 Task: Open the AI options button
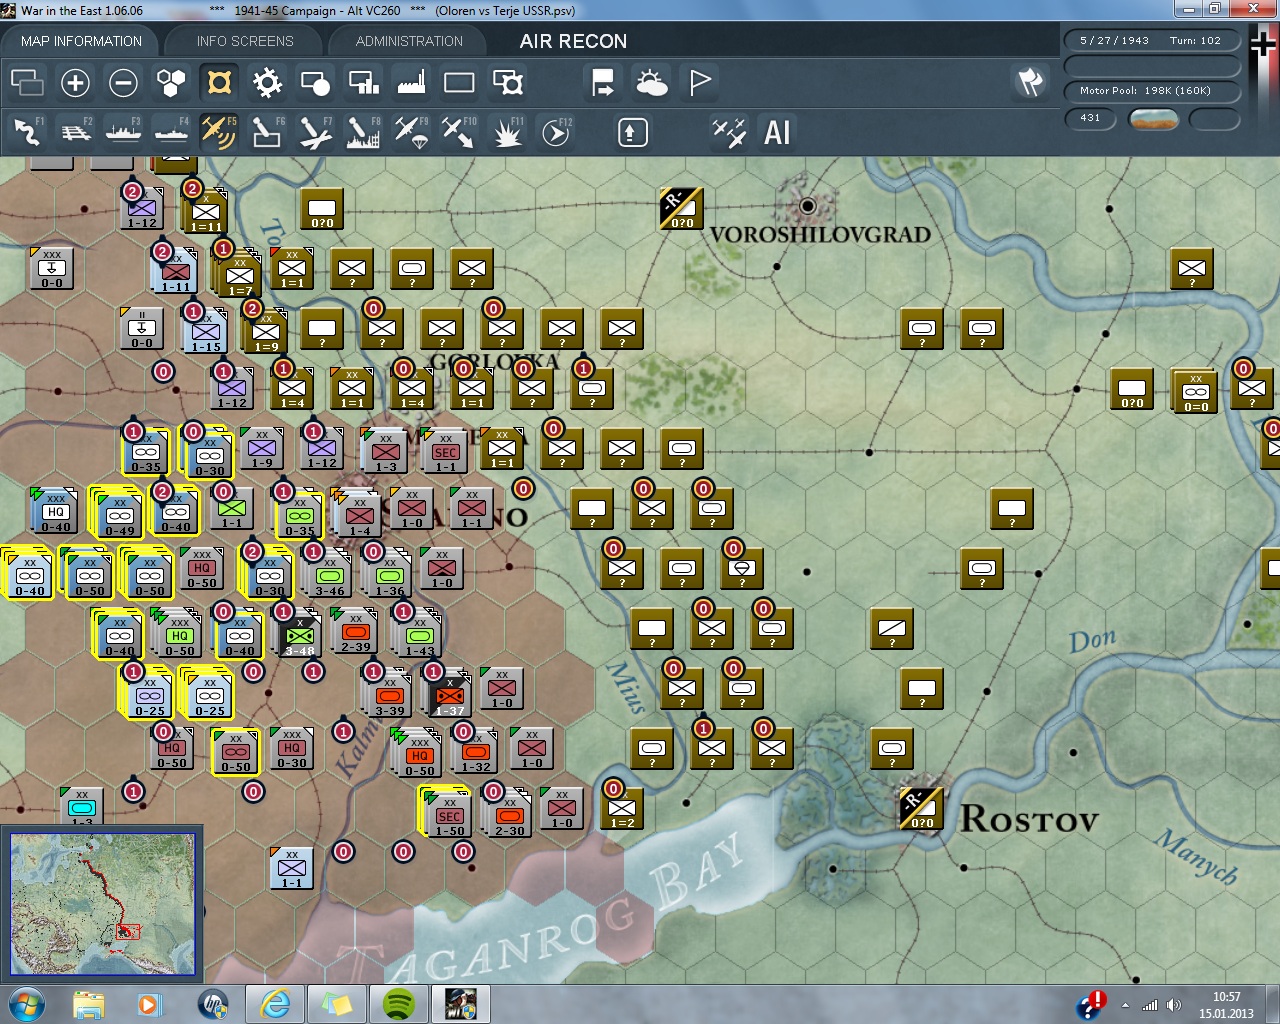777,132
